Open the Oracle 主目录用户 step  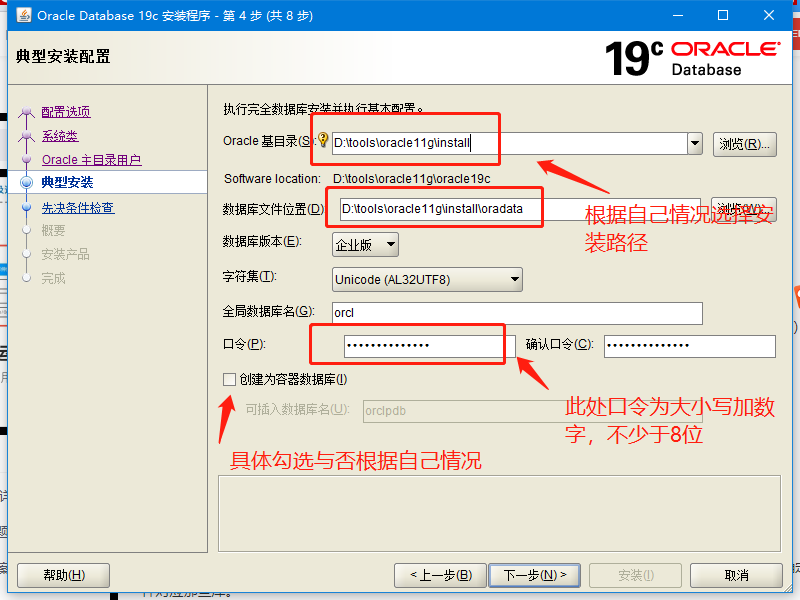[91, 160]
